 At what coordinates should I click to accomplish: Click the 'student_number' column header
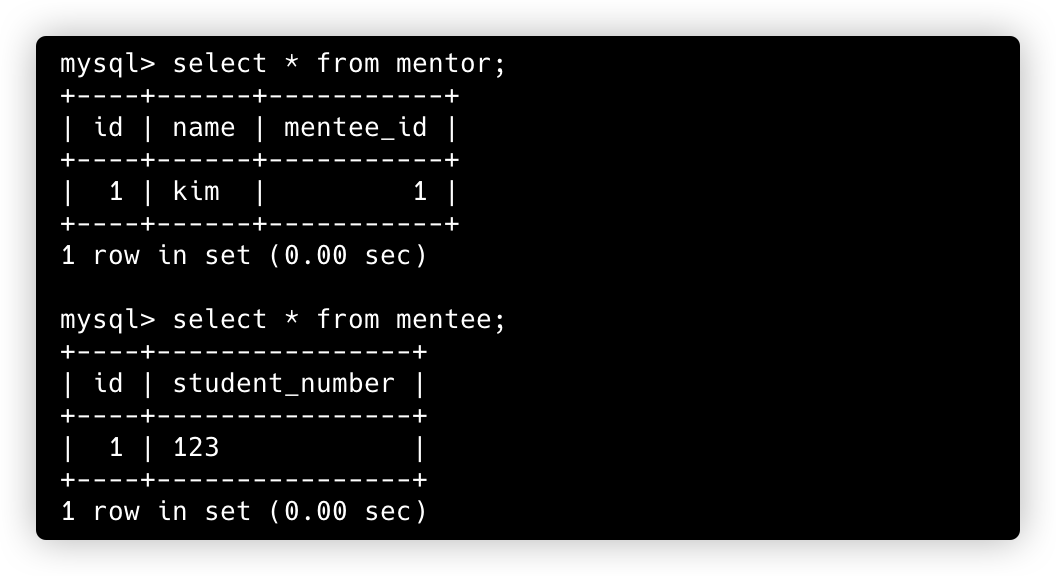coord(284,384)
